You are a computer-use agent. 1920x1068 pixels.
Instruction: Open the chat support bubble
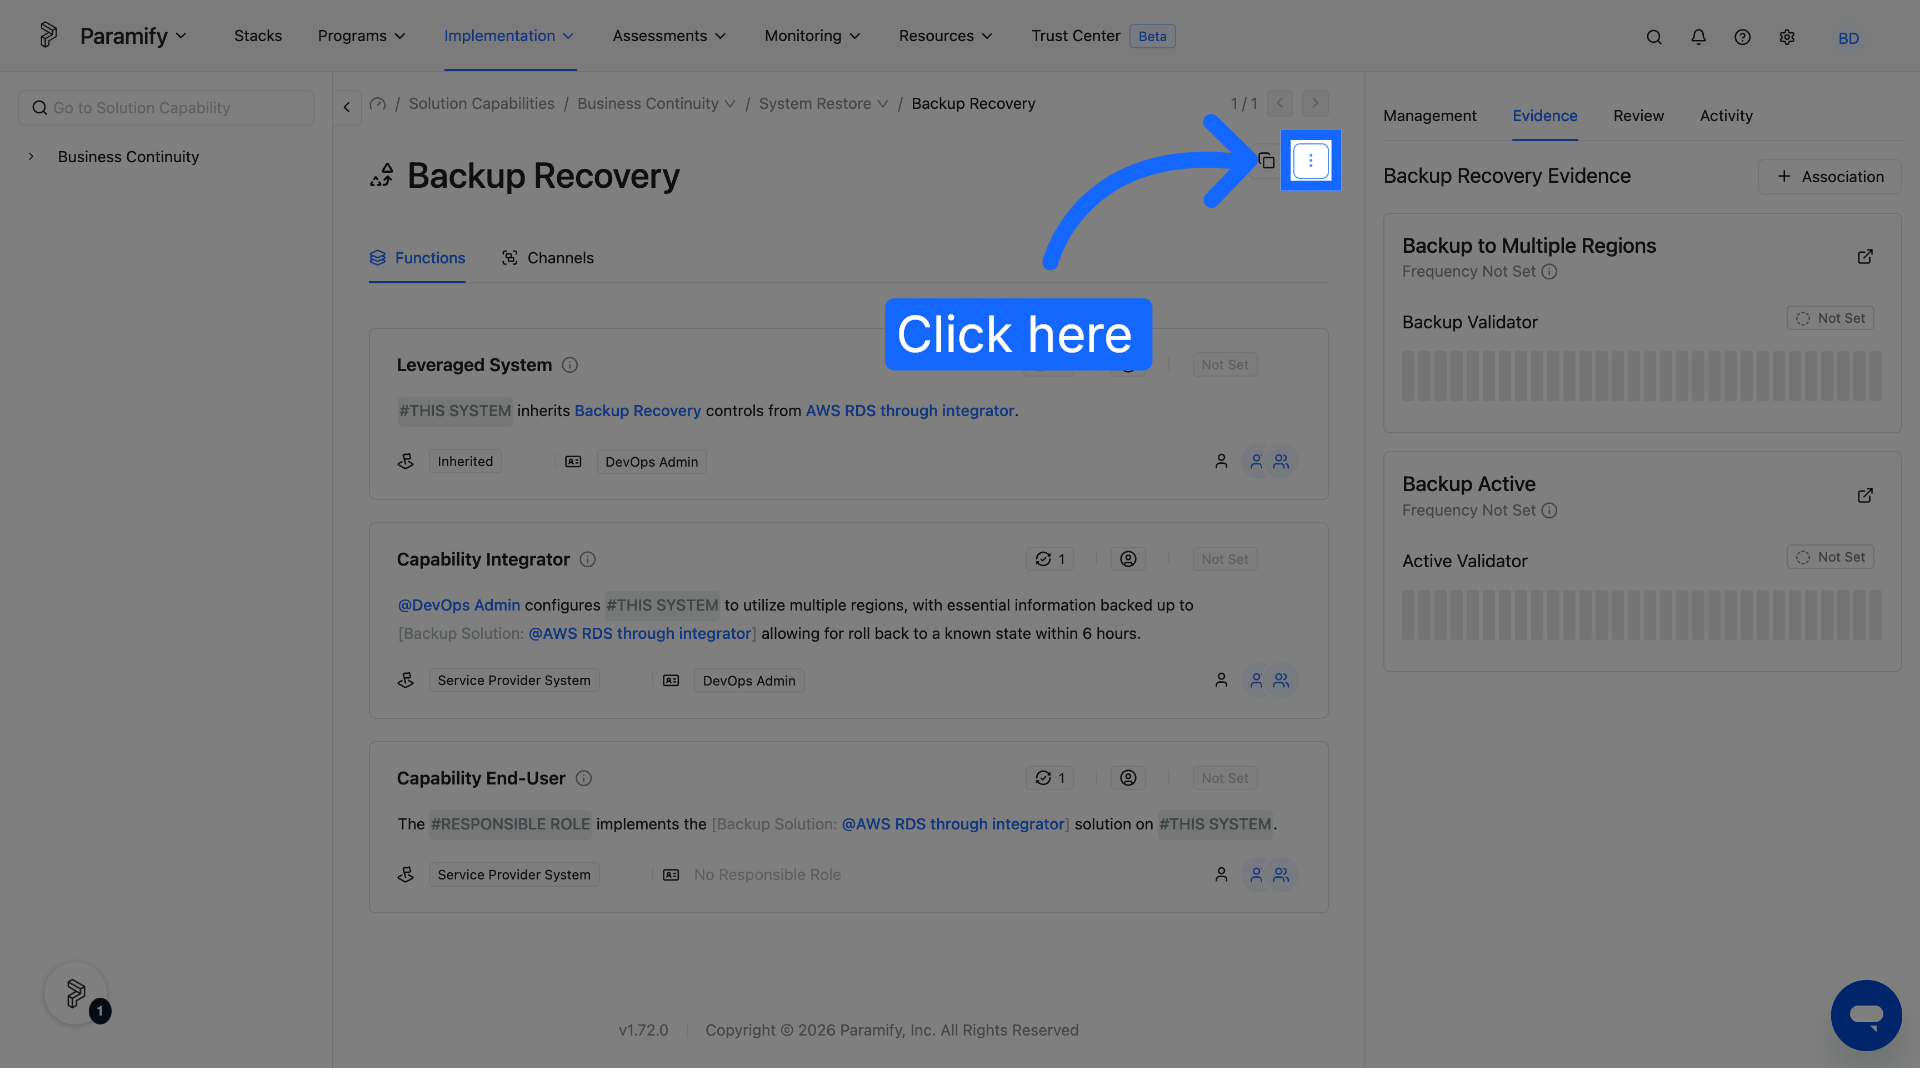1866,1015
